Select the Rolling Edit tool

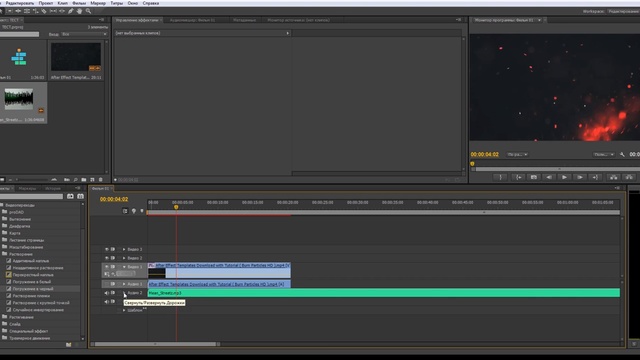point(27,11)
